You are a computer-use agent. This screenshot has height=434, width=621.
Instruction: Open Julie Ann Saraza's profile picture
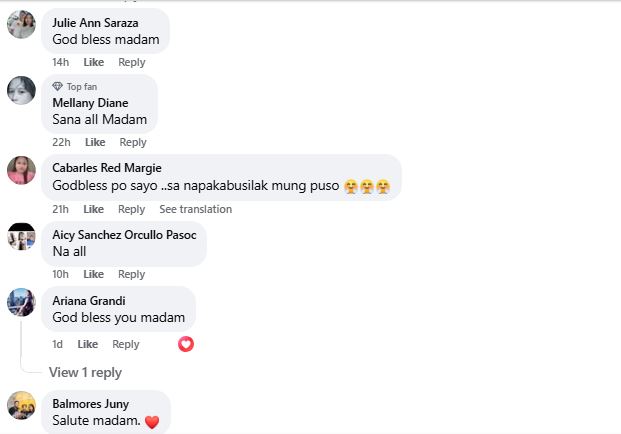pos(21,24)
